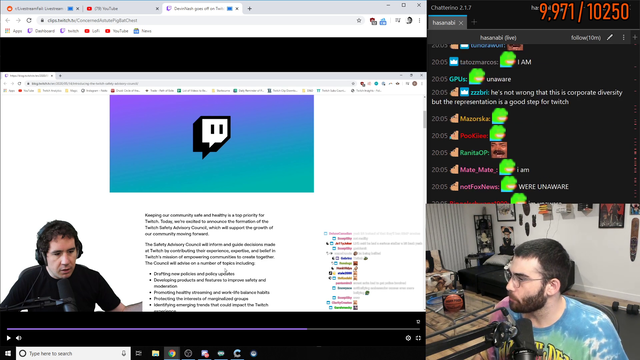The width and height of the screenshot is (640, 360).
Task: Open Chatterino split three-dot menu
Action: pos(623,38)
